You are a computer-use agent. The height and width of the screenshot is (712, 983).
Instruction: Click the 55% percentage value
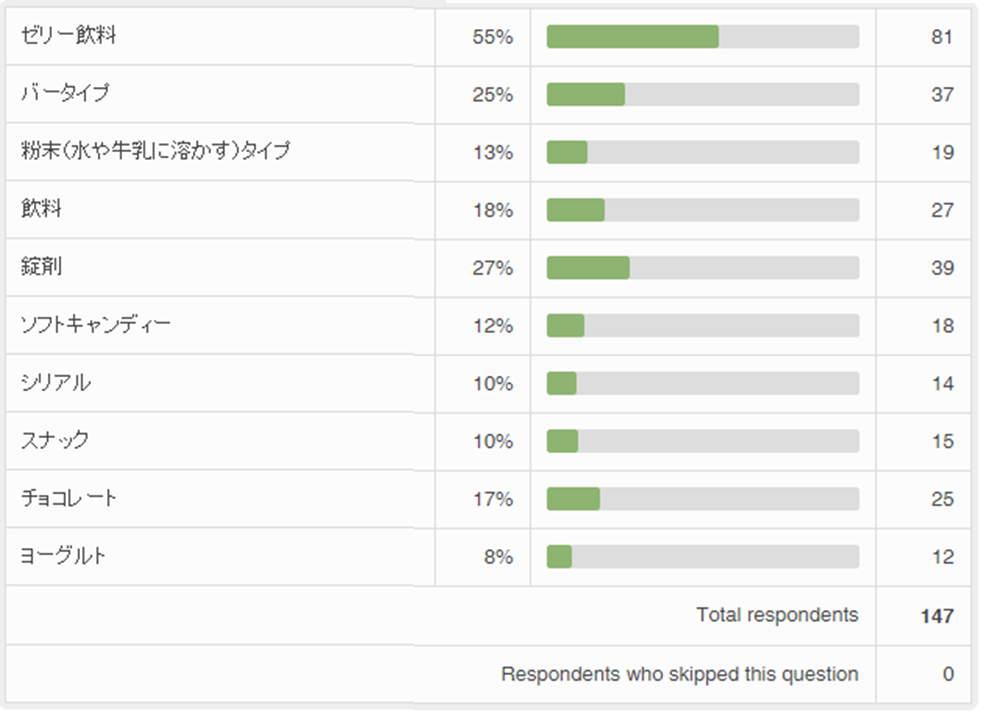[x=492, y=37]
